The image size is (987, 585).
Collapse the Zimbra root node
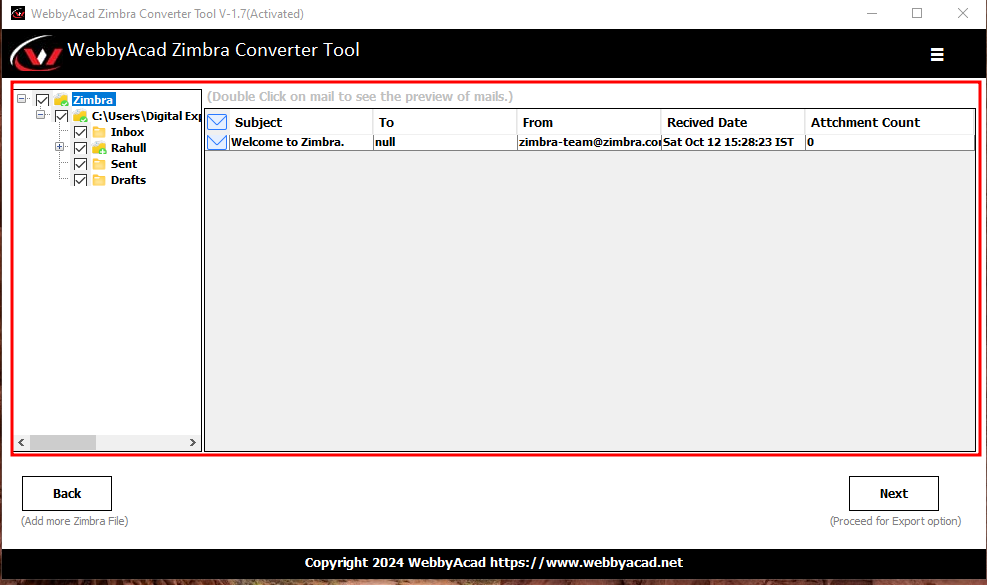21,98
